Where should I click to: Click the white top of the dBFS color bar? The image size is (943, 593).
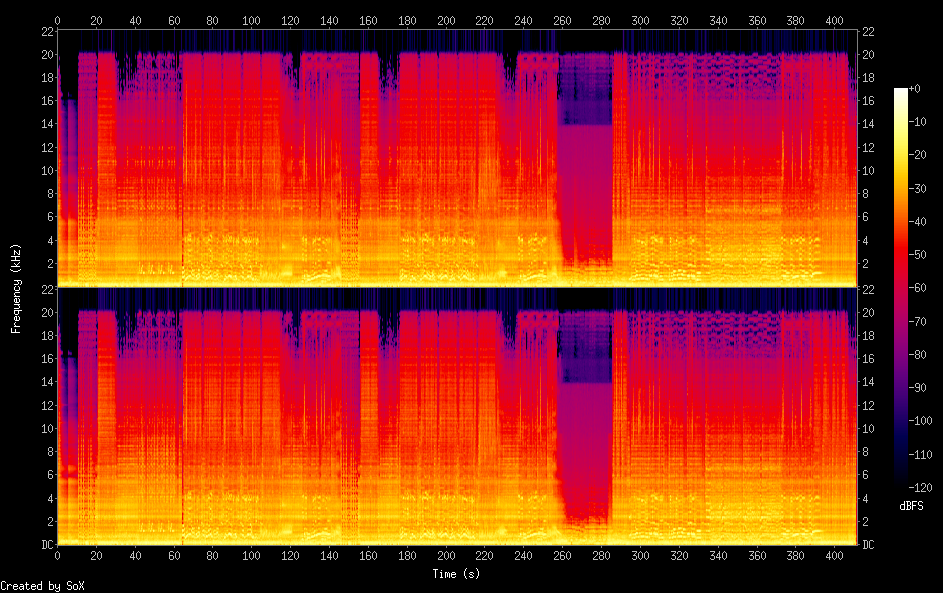pos(901,92)
